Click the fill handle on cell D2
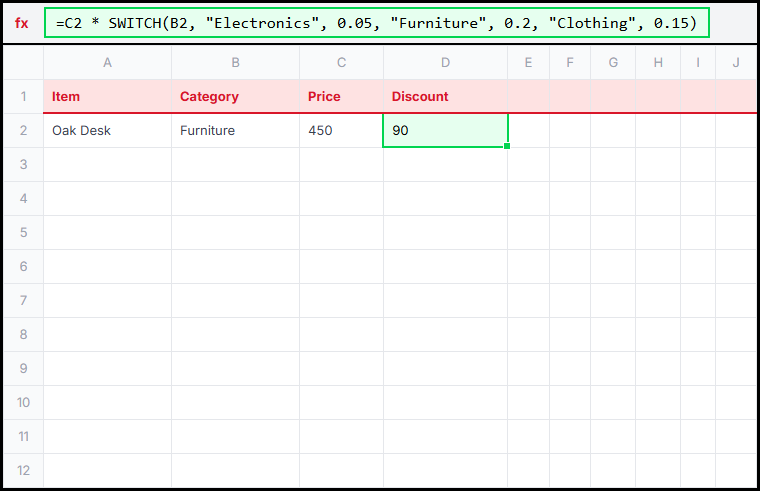This screenshot has width=760, height=491. (507, 147)
